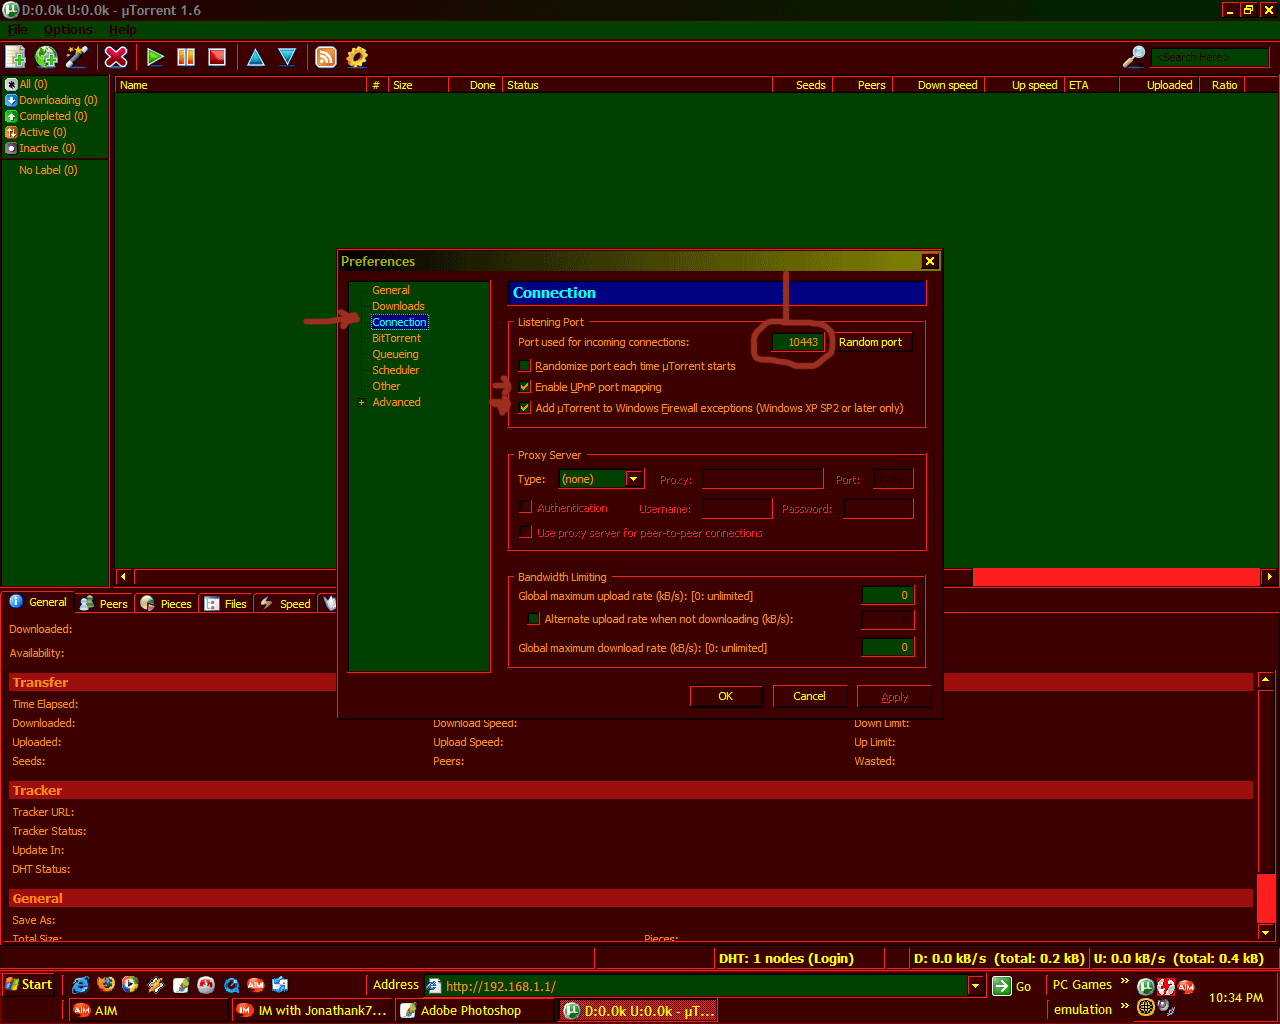The image size is (1280, 1024).
Task: Select Scheduler in preferences tree
Action: tap(395, 370)
